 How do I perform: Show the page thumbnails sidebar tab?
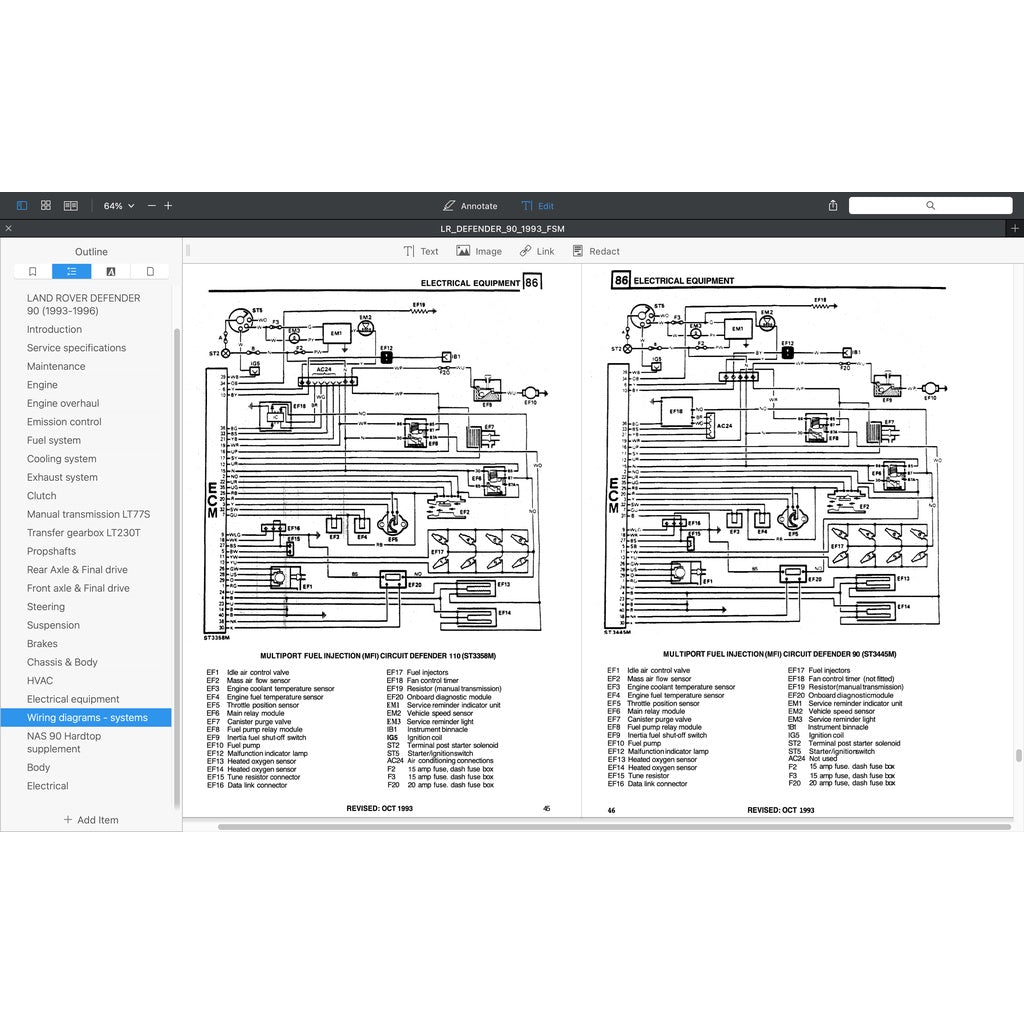coord(150,271)
